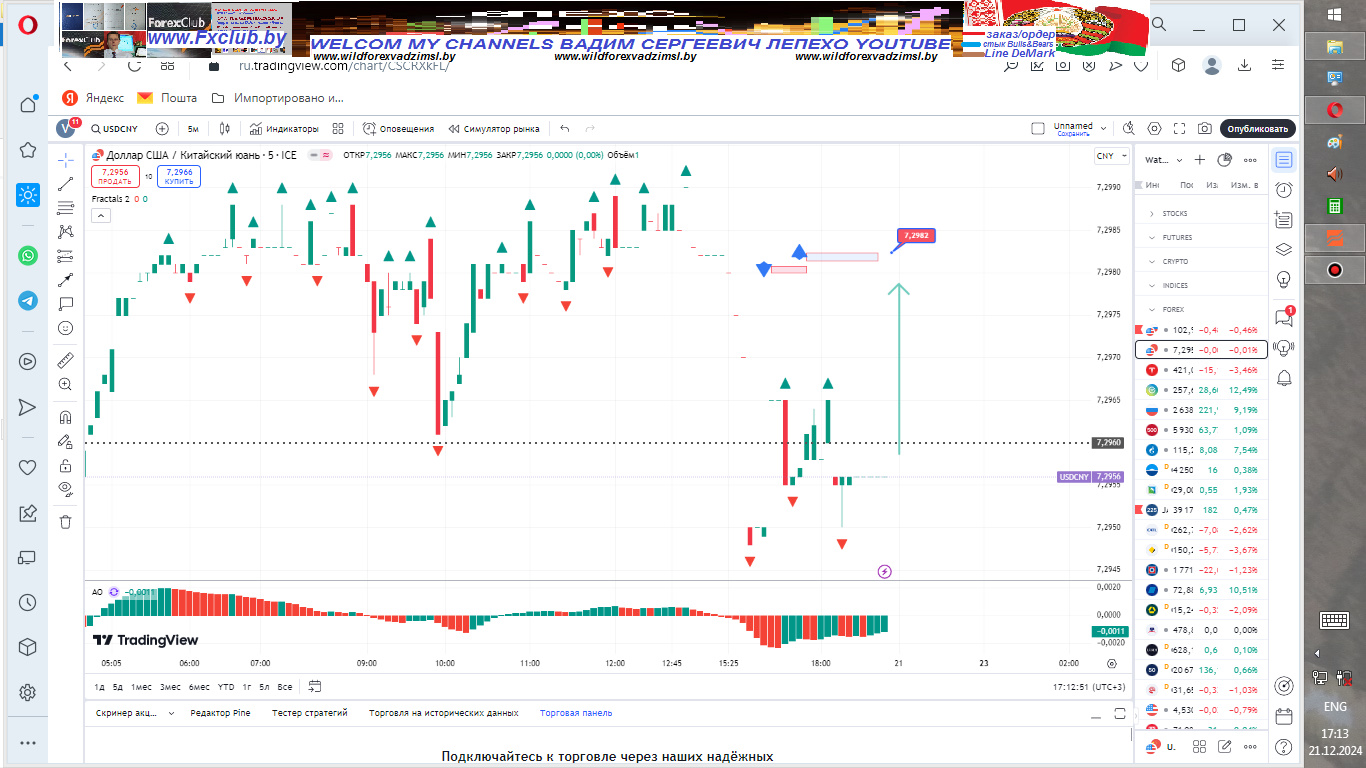The image size is (1366, 768).
Task: Open the chats panel with notification badge
Action: pos(1284,318)
